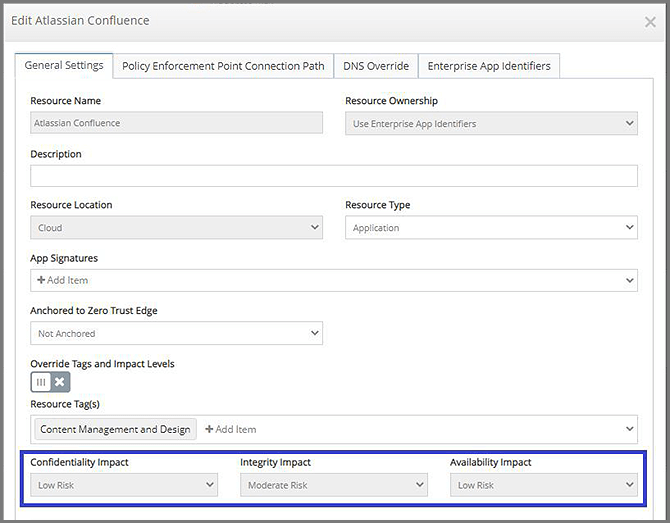
Task: Open the Availability Impact dropdown
Action: (x=544, y=485)
